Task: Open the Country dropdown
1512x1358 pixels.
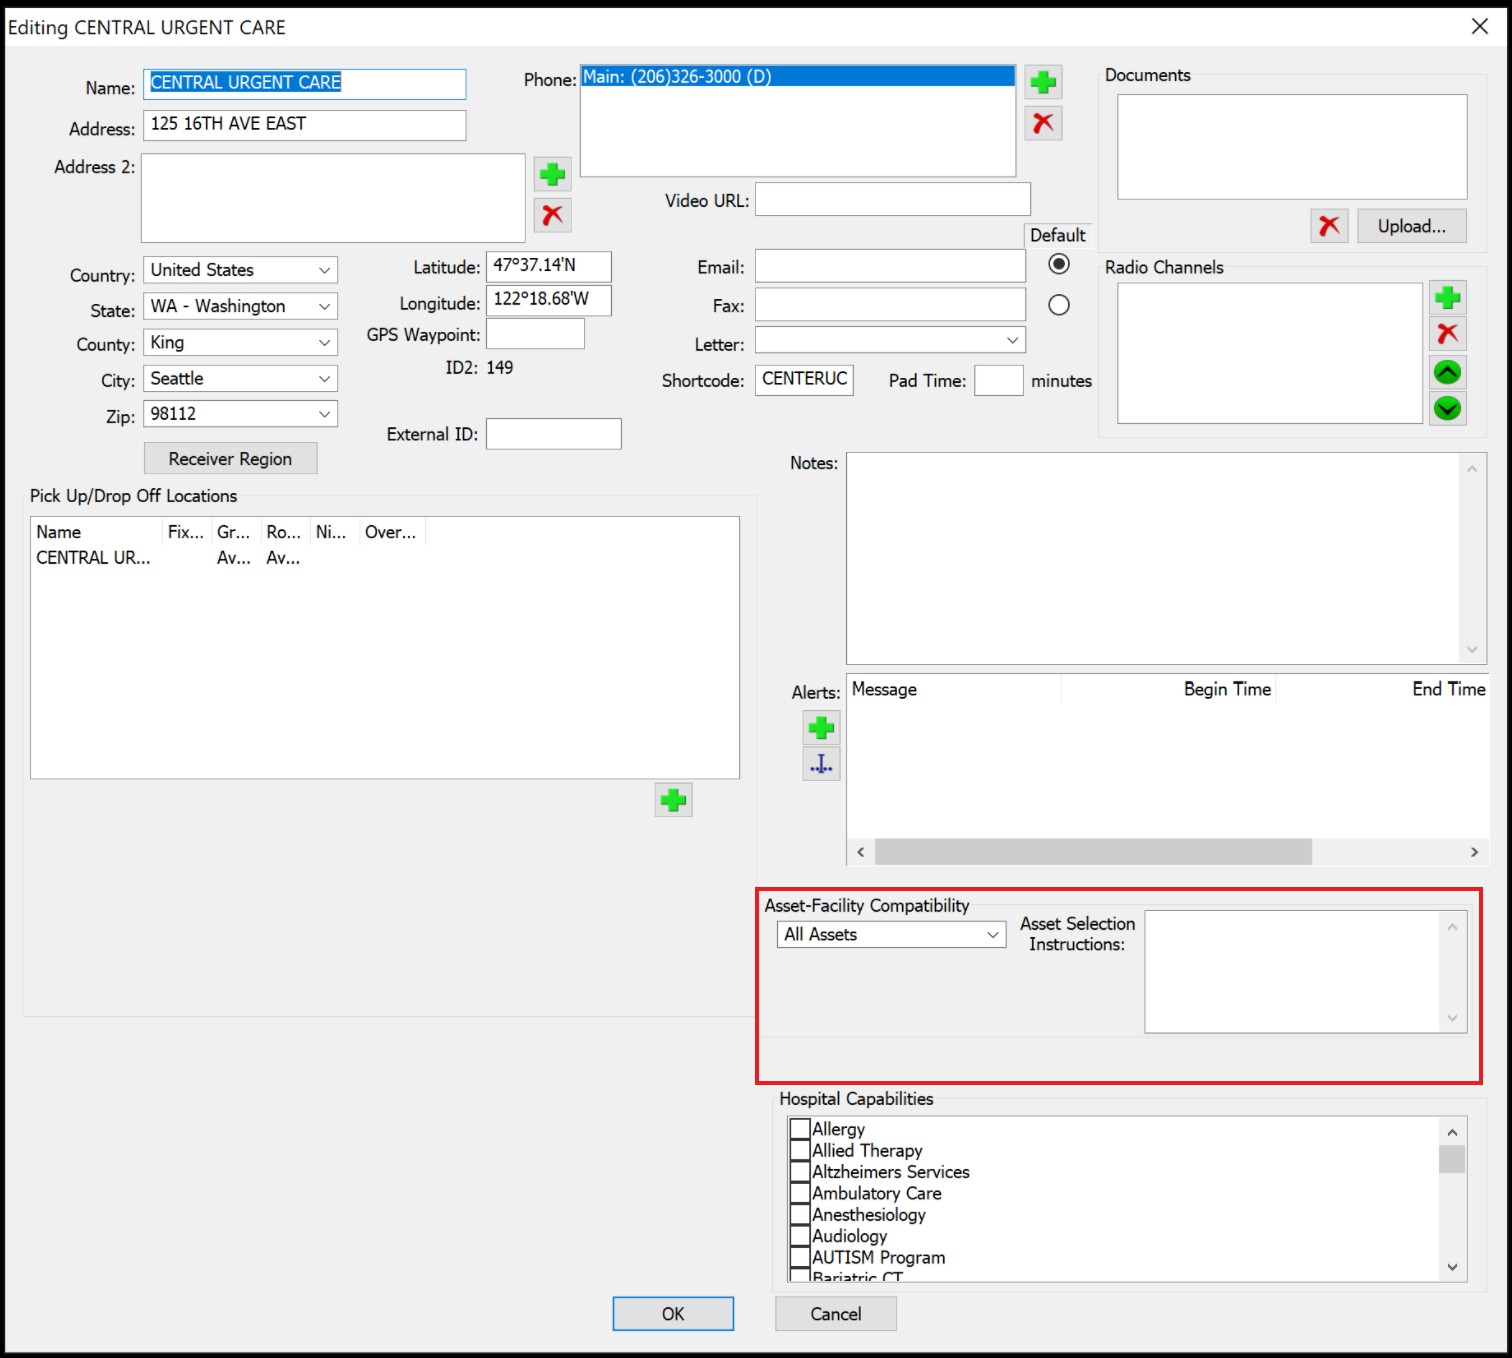Action: [x=240, y=270]
